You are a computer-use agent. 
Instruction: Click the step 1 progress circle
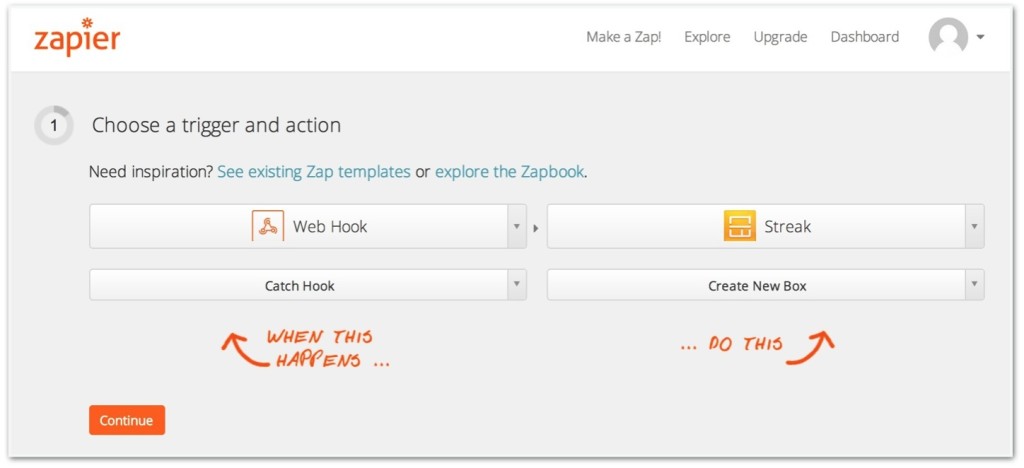coord(54,125)
